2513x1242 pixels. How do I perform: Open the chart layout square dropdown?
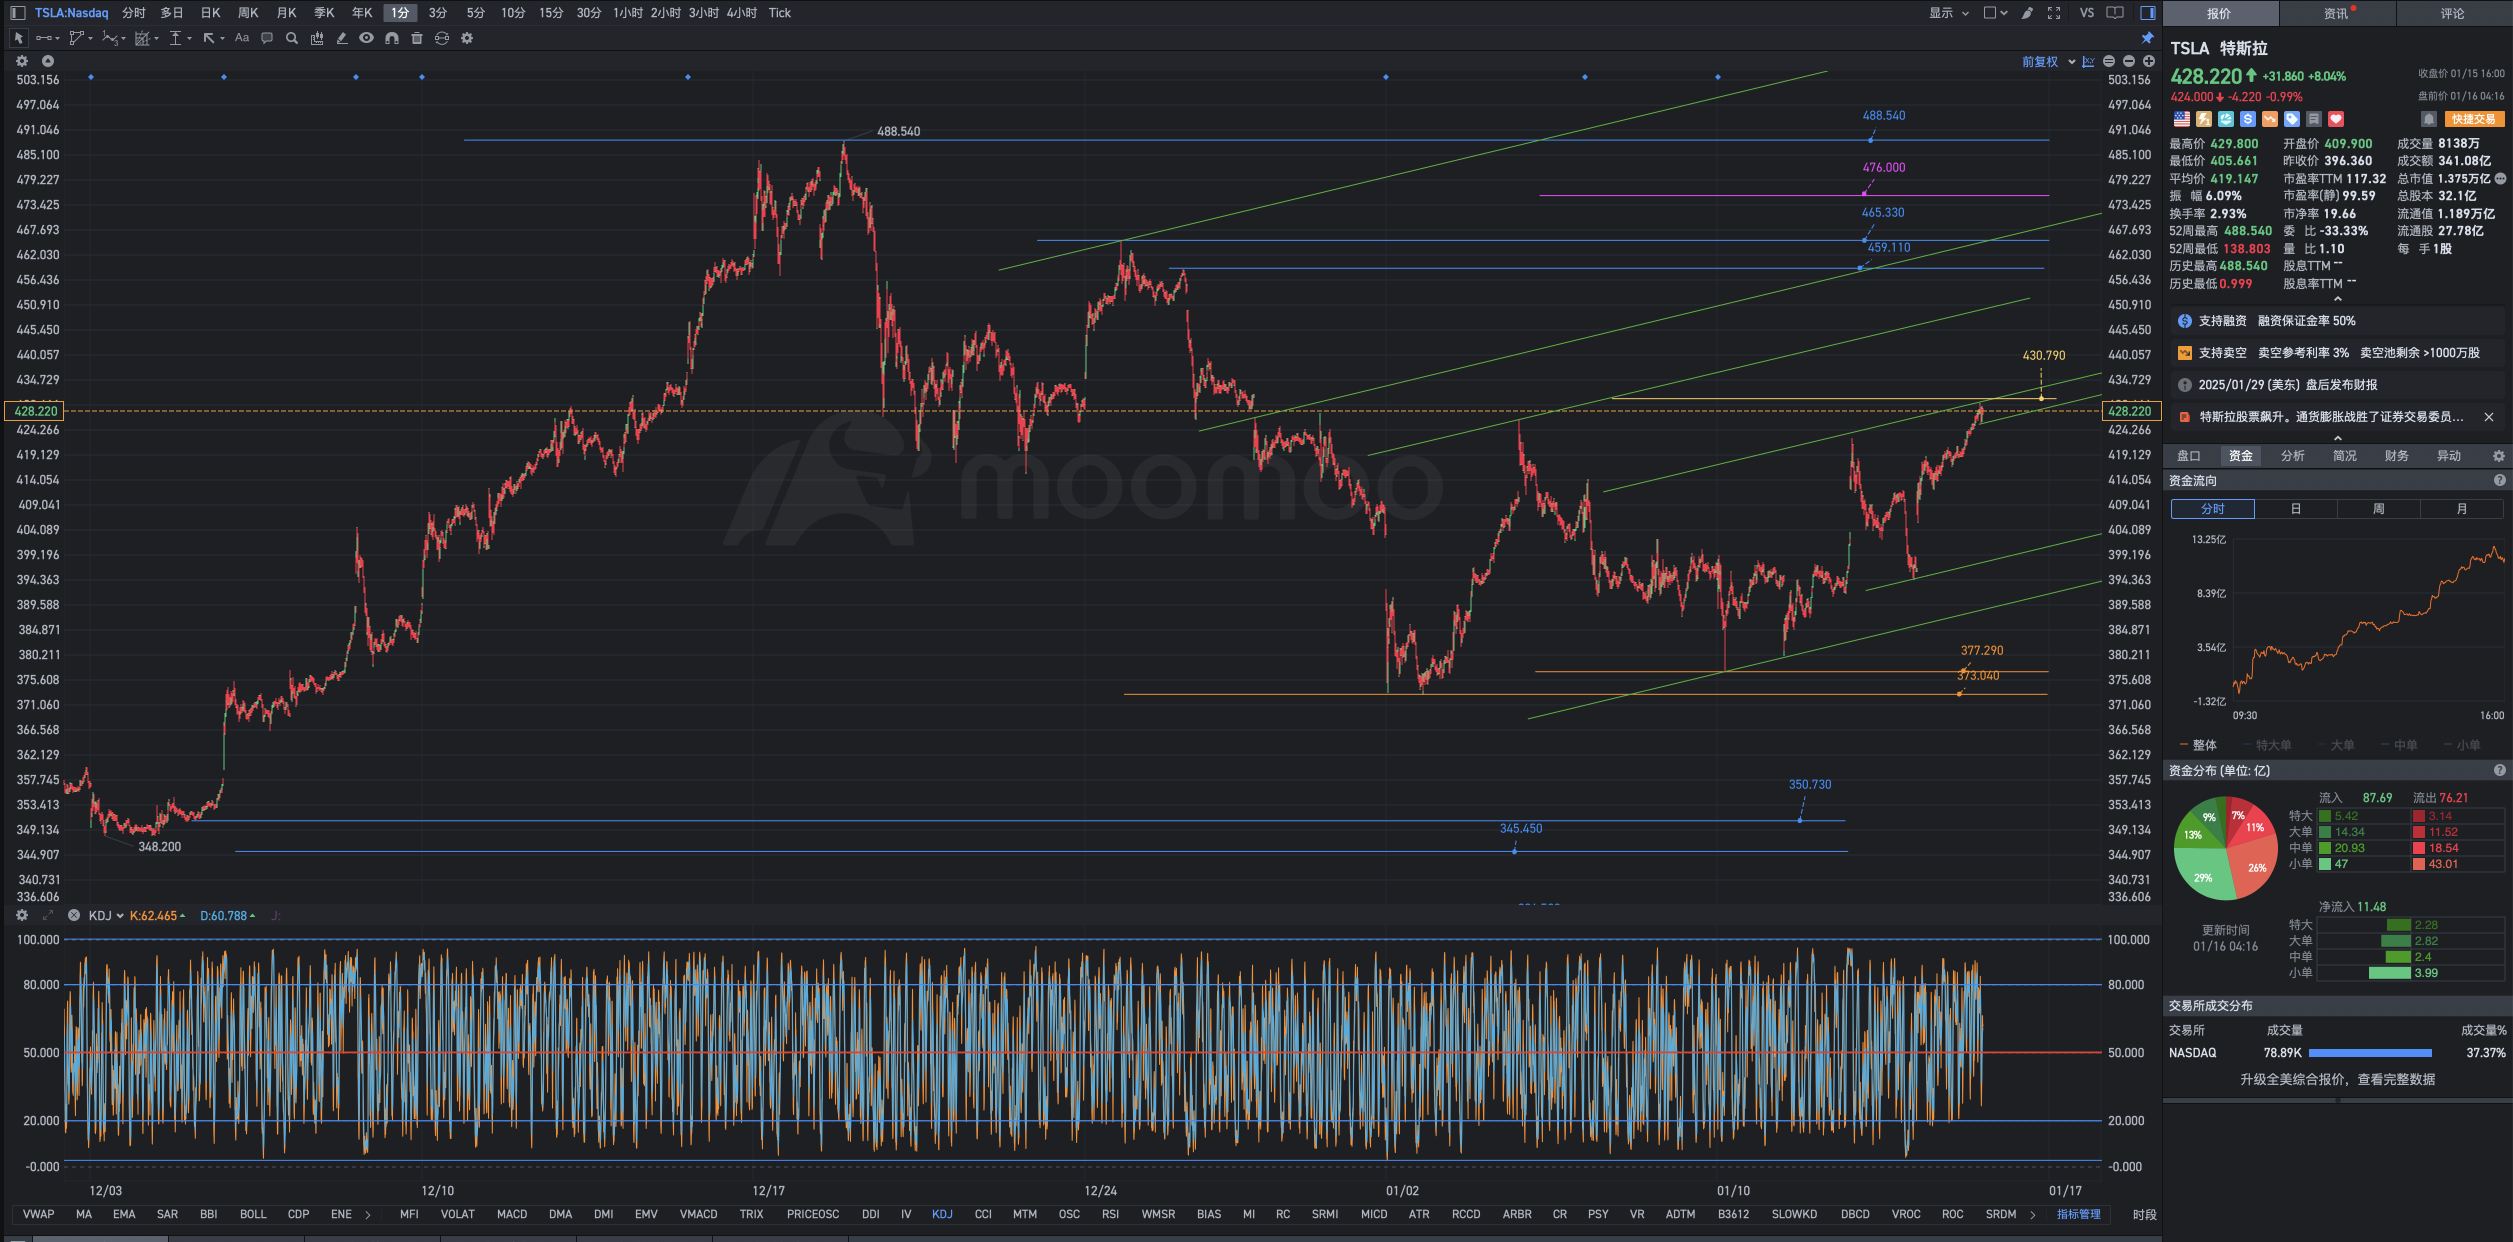pos(1995,13)
